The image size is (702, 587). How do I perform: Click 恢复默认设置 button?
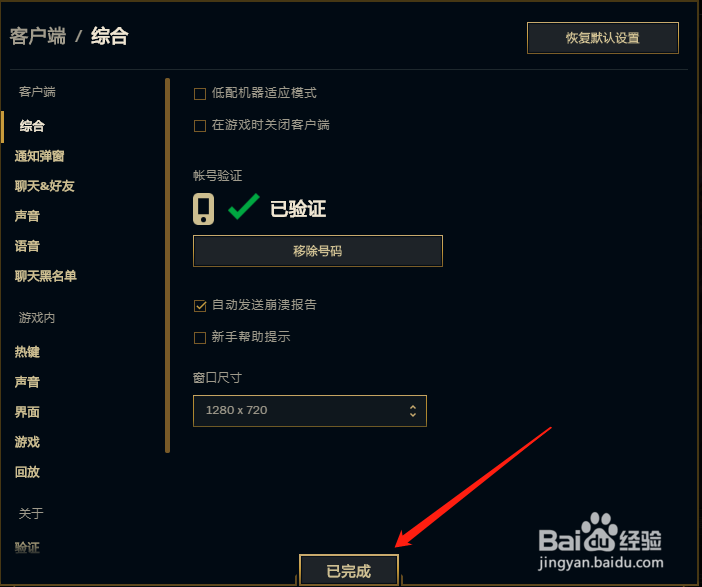click(603, 38)
